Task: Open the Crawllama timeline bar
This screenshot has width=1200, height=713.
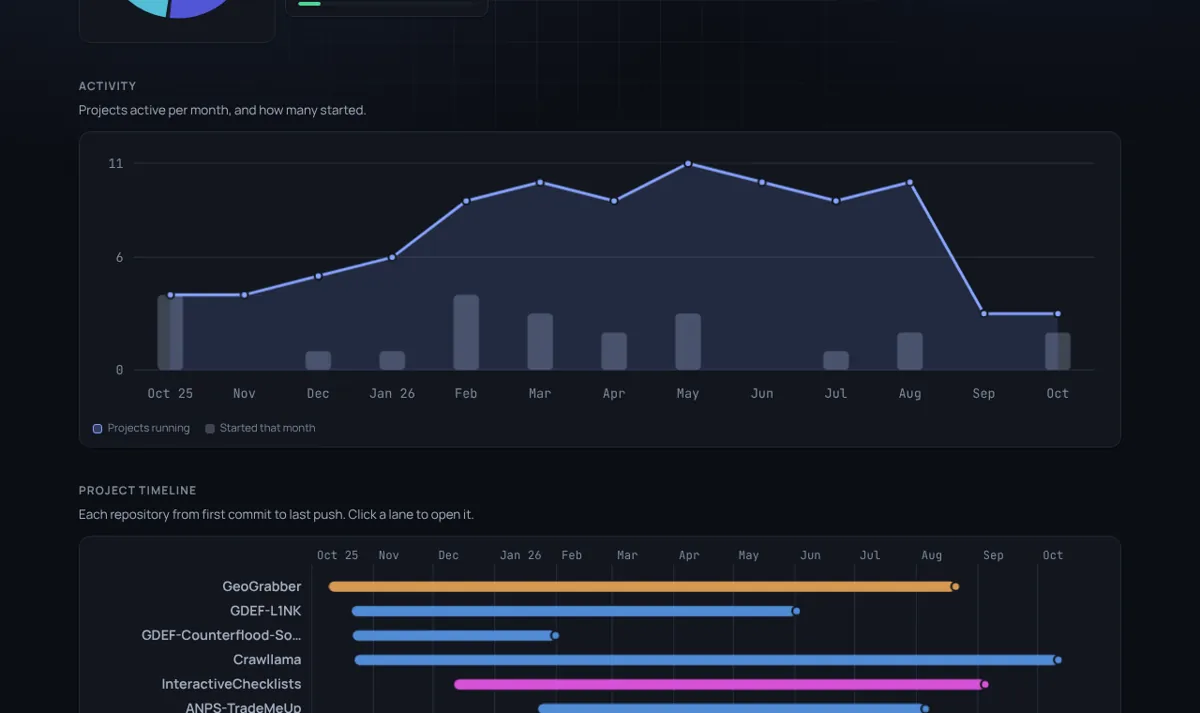Action: tap(707, 660)
